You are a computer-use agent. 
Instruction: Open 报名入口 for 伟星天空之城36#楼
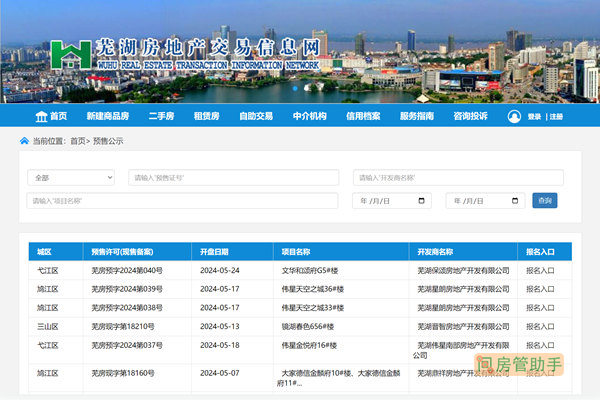point(540,289)
